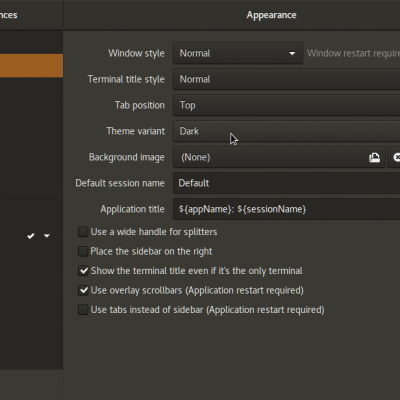Open the Theme variant Dark dropdown

pos(286,131)
